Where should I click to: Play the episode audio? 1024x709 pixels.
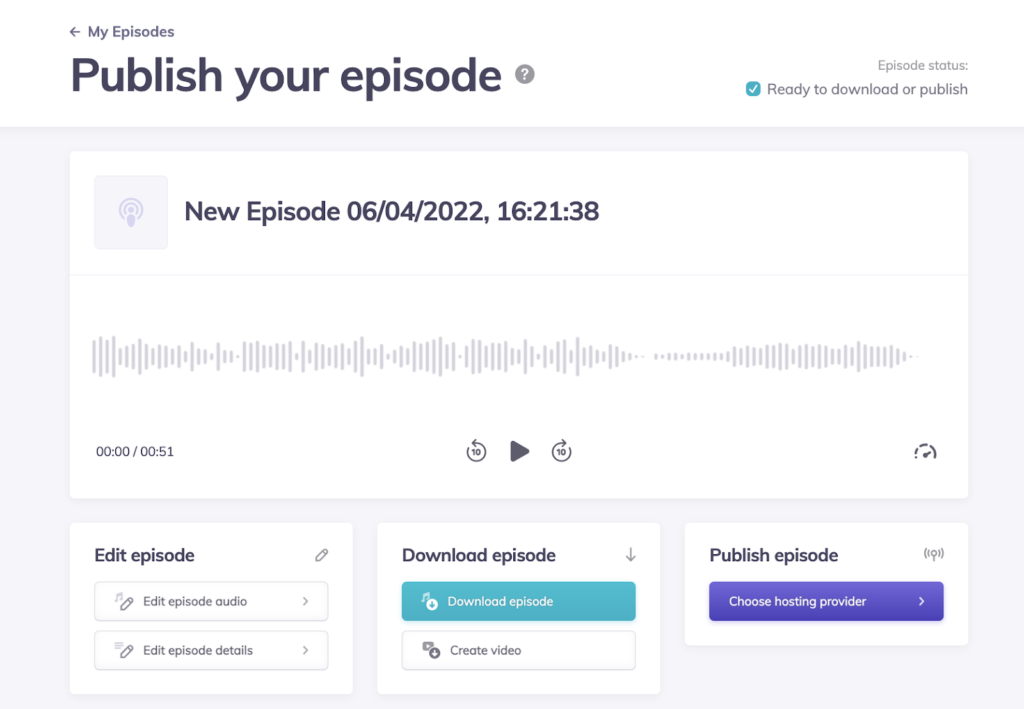point(519,451)
